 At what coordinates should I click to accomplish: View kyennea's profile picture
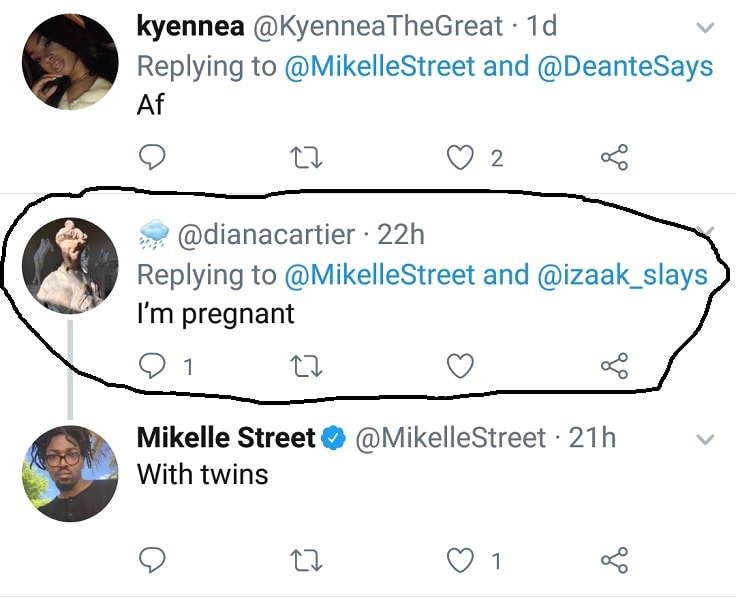(x=70, y=60)
